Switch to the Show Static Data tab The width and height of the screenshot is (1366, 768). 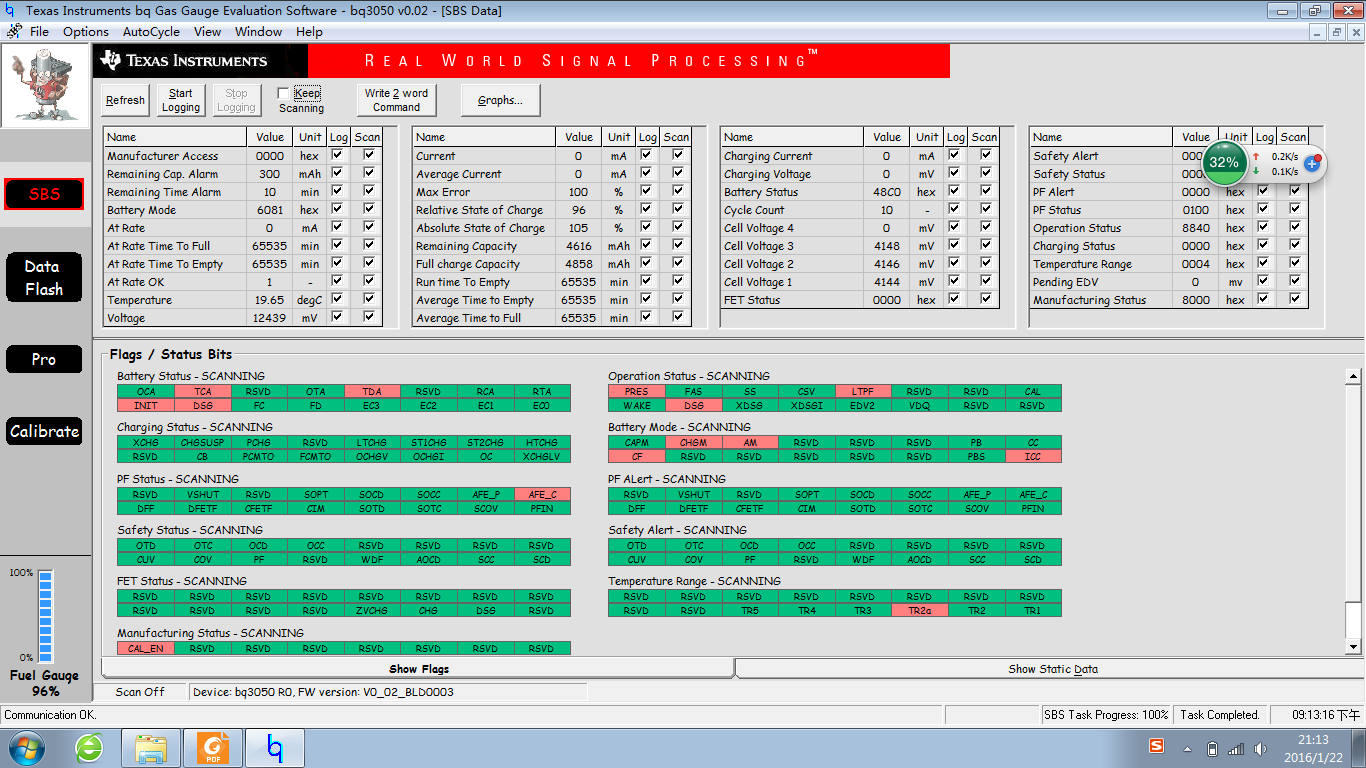point(1052,669)
